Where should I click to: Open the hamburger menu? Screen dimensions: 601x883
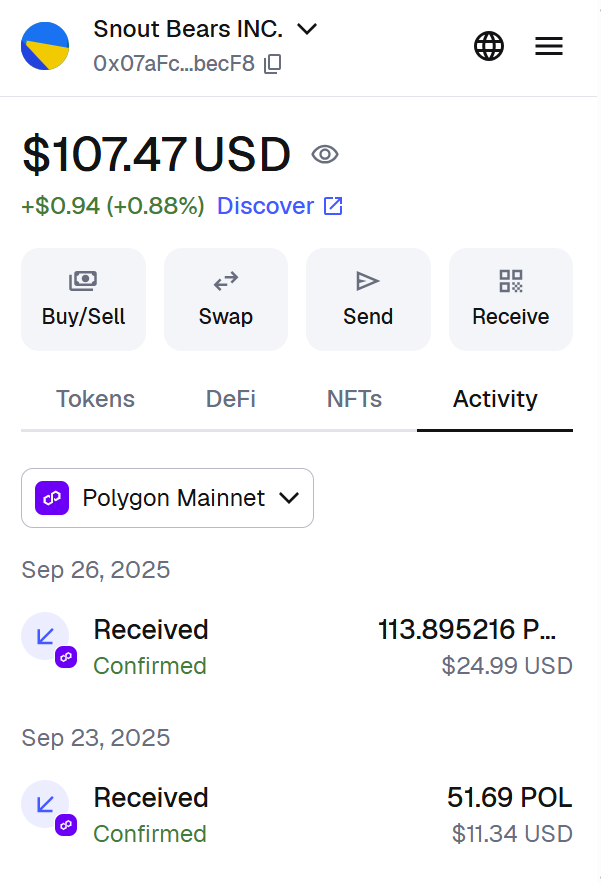click(549, 46)
